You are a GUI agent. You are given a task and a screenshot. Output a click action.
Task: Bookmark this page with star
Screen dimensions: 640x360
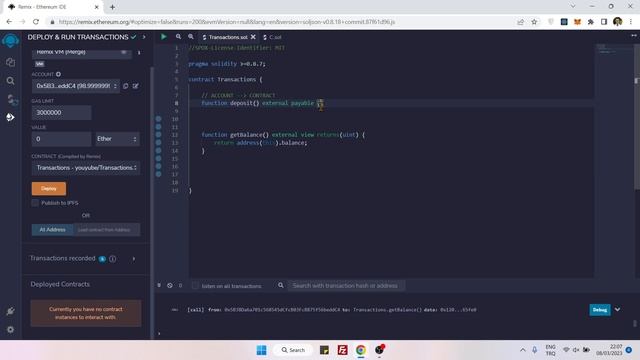pyautogui.click(x=534, y=22)
